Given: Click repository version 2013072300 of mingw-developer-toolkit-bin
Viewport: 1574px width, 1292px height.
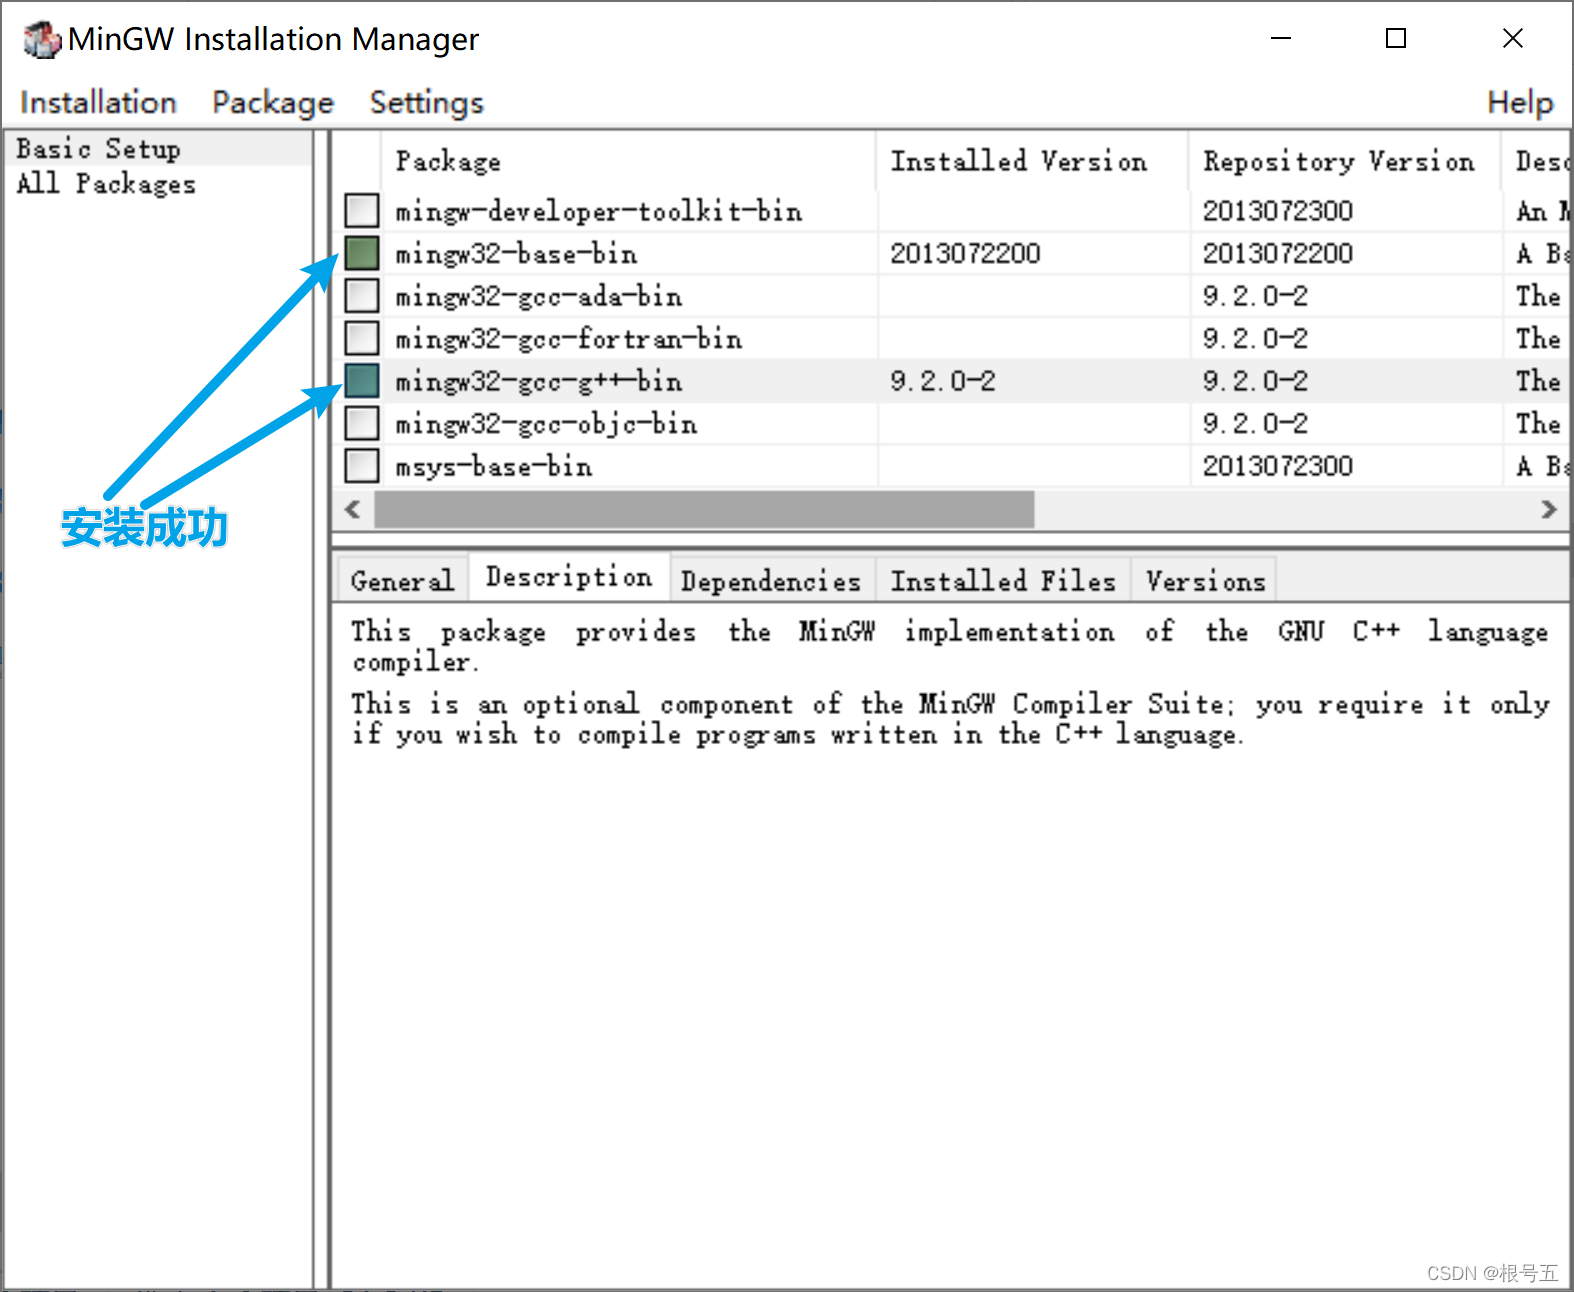Looking at the screenshot, I should [x=1277, y=211].
